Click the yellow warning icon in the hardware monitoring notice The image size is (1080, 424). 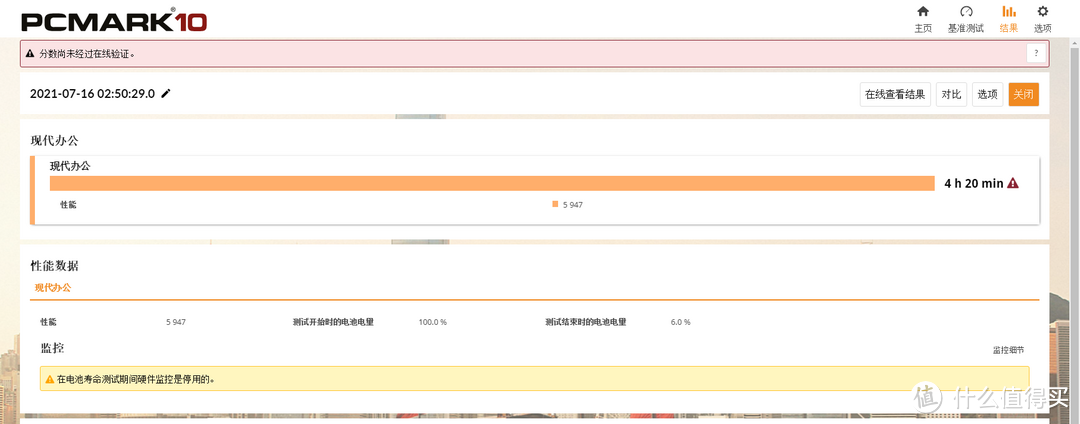pos(50,379)
